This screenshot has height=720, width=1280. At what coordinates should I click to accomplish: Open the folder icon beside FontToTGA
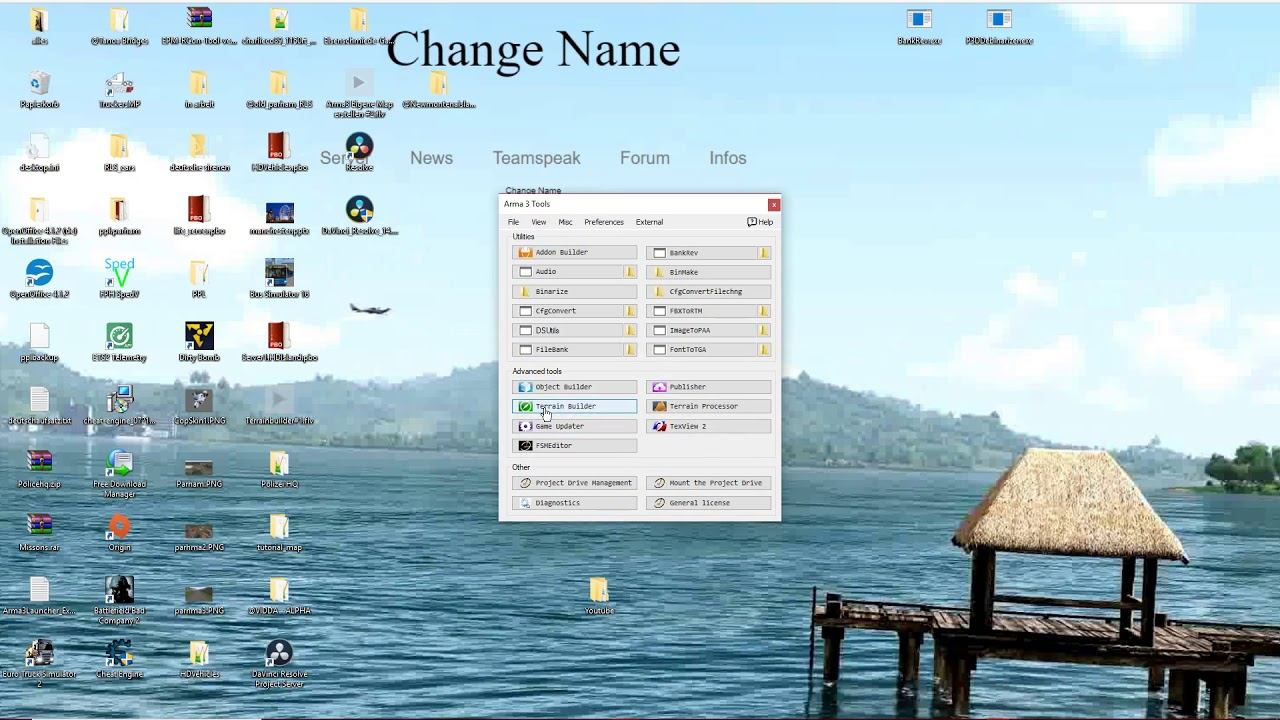tap(764, 350)
